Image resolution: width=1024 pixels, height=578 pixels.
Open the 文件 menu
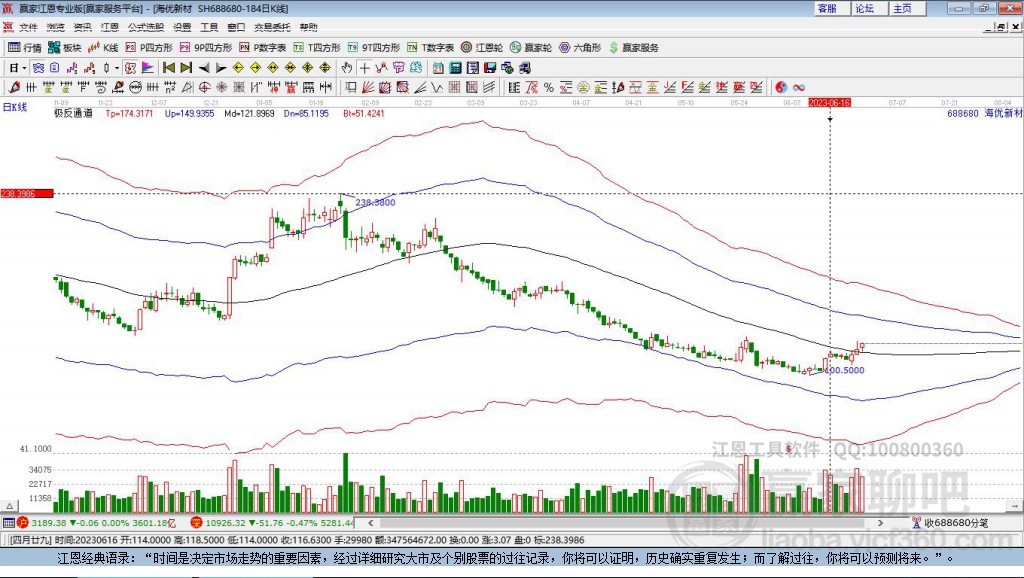[28, 27]
